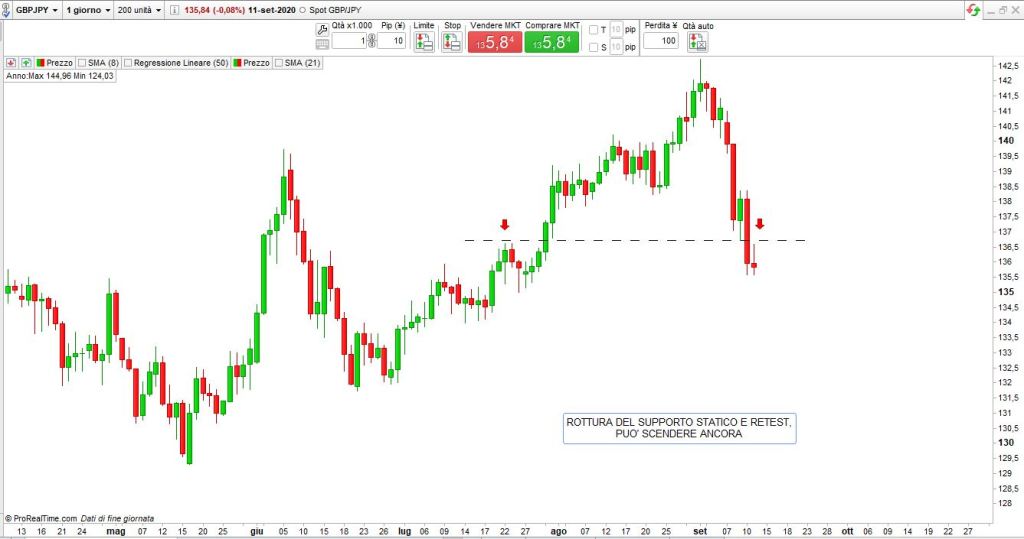Restore the chart window size
This screenshot has height=539, width=1024.
click(x=1003, y=10)
